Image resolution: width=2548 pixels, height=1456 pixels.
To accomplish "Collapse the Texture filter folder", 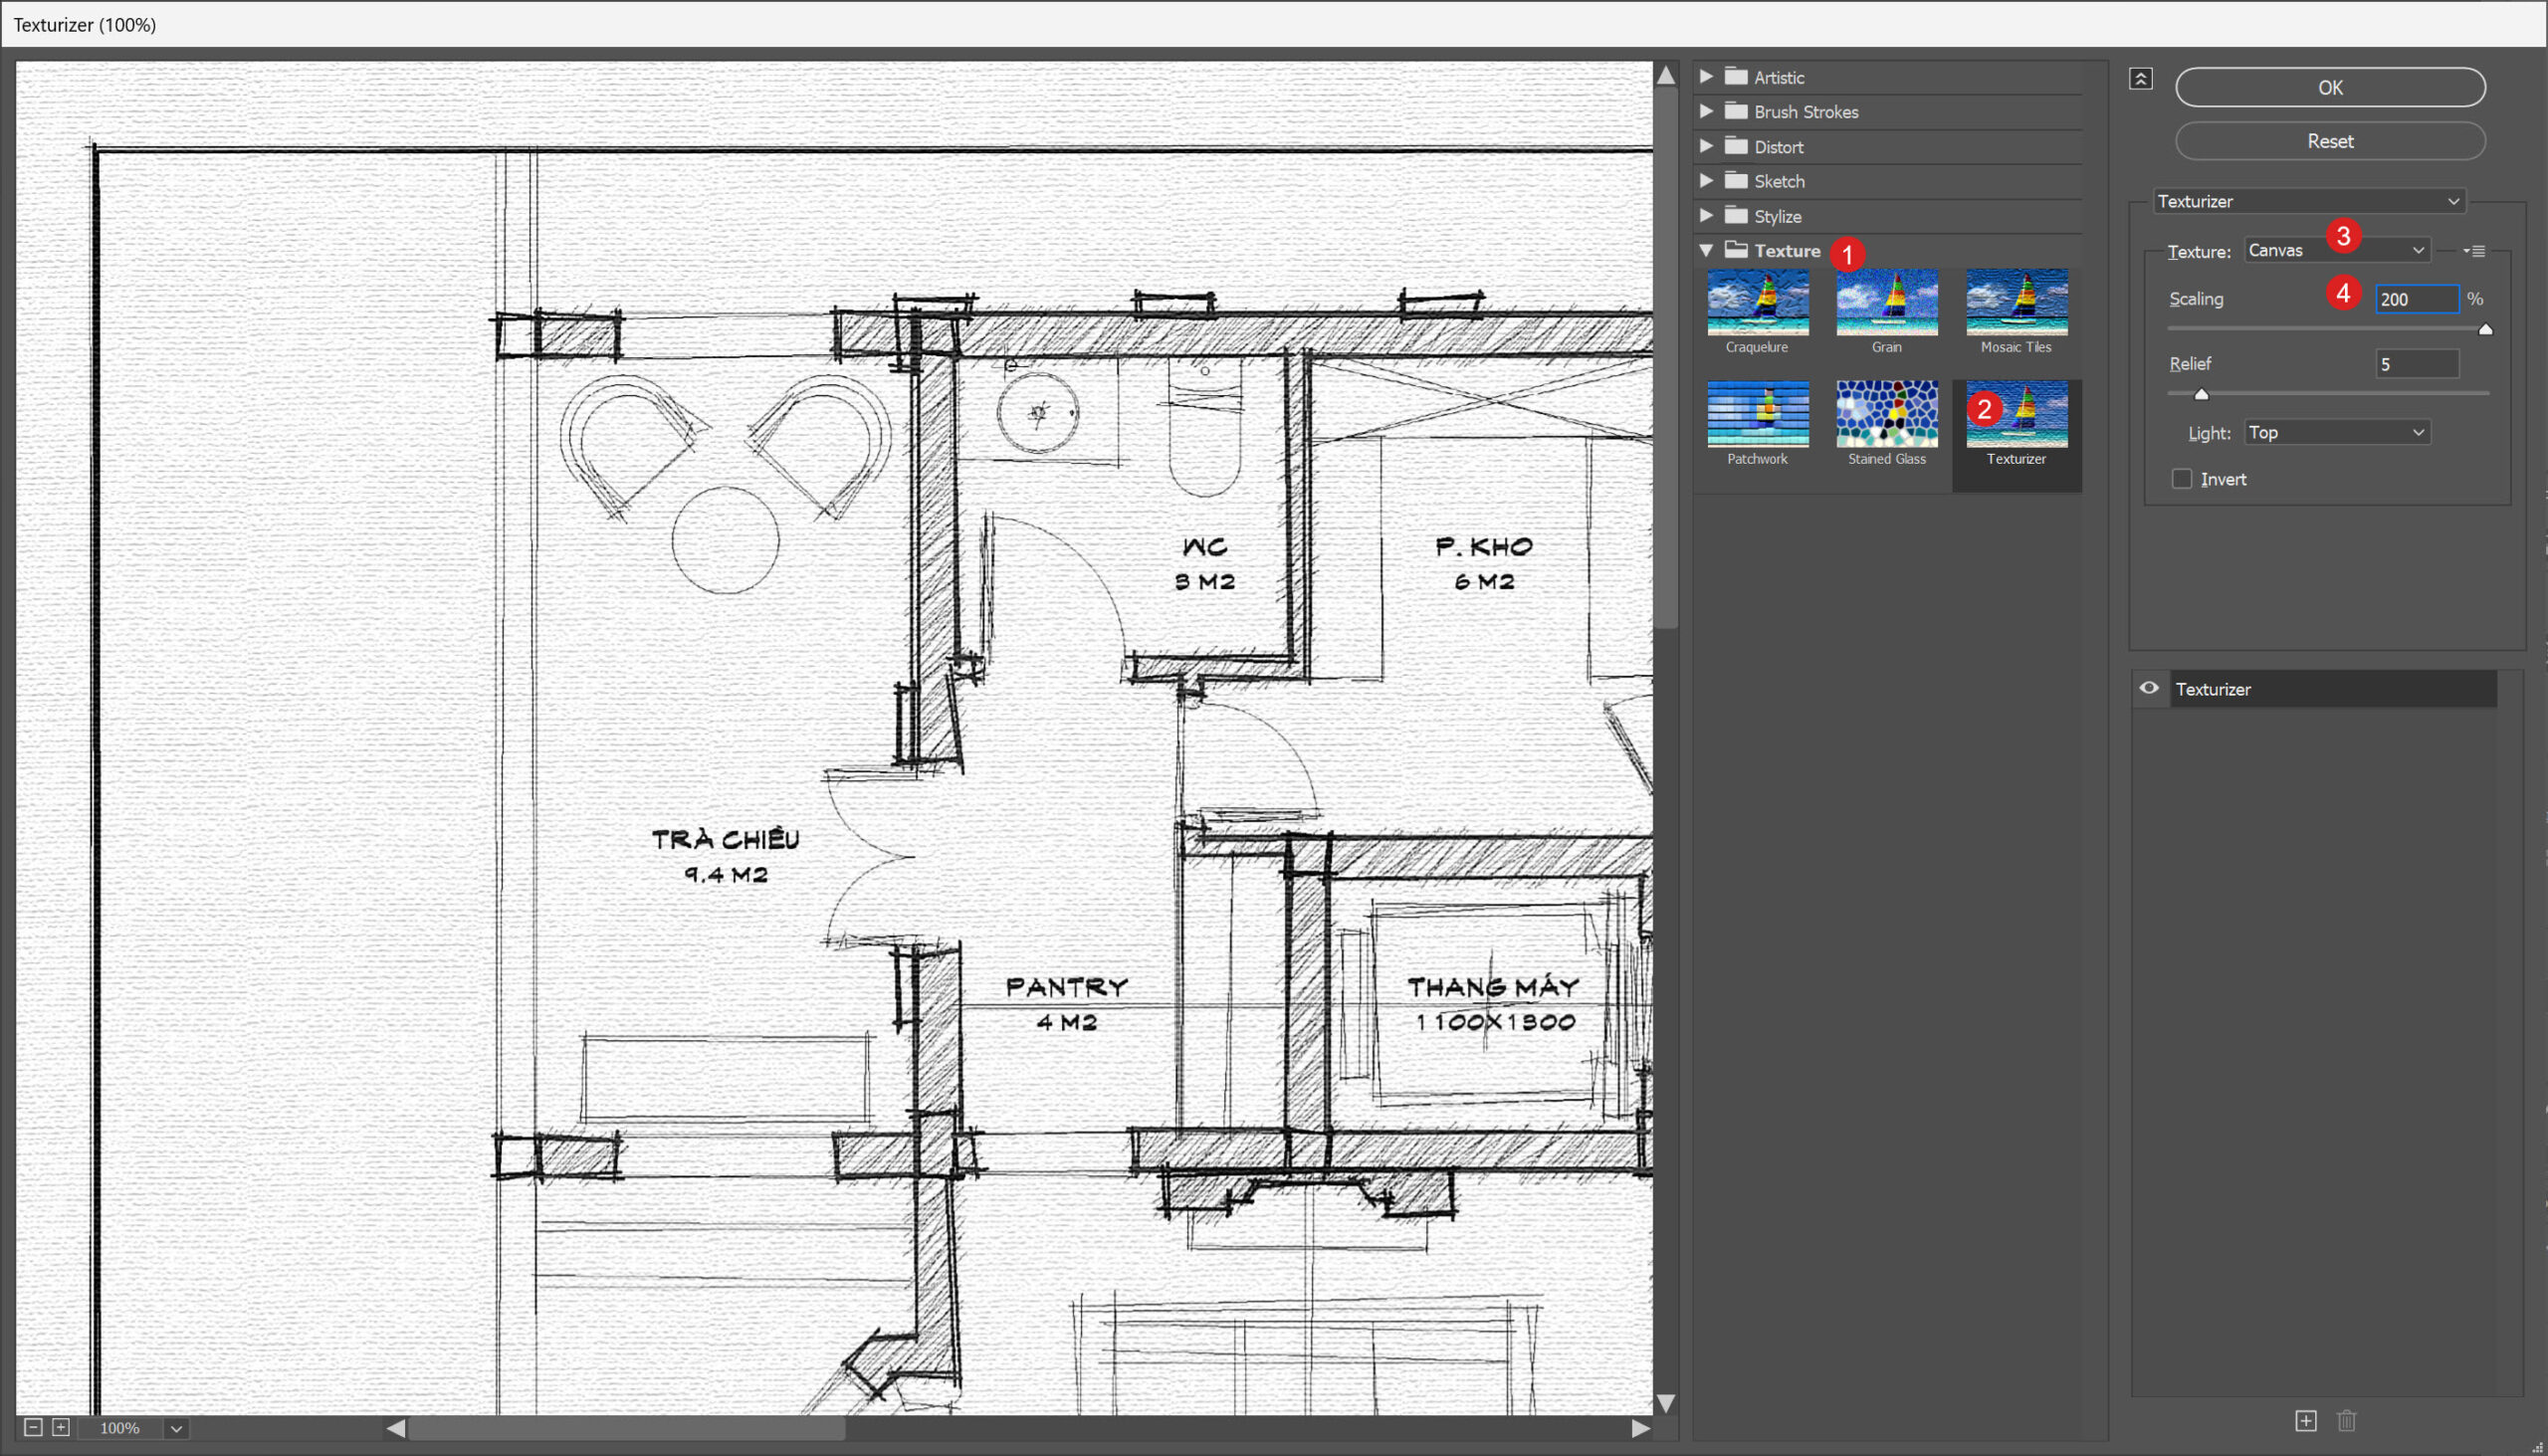I will (x=1706, y=250).
